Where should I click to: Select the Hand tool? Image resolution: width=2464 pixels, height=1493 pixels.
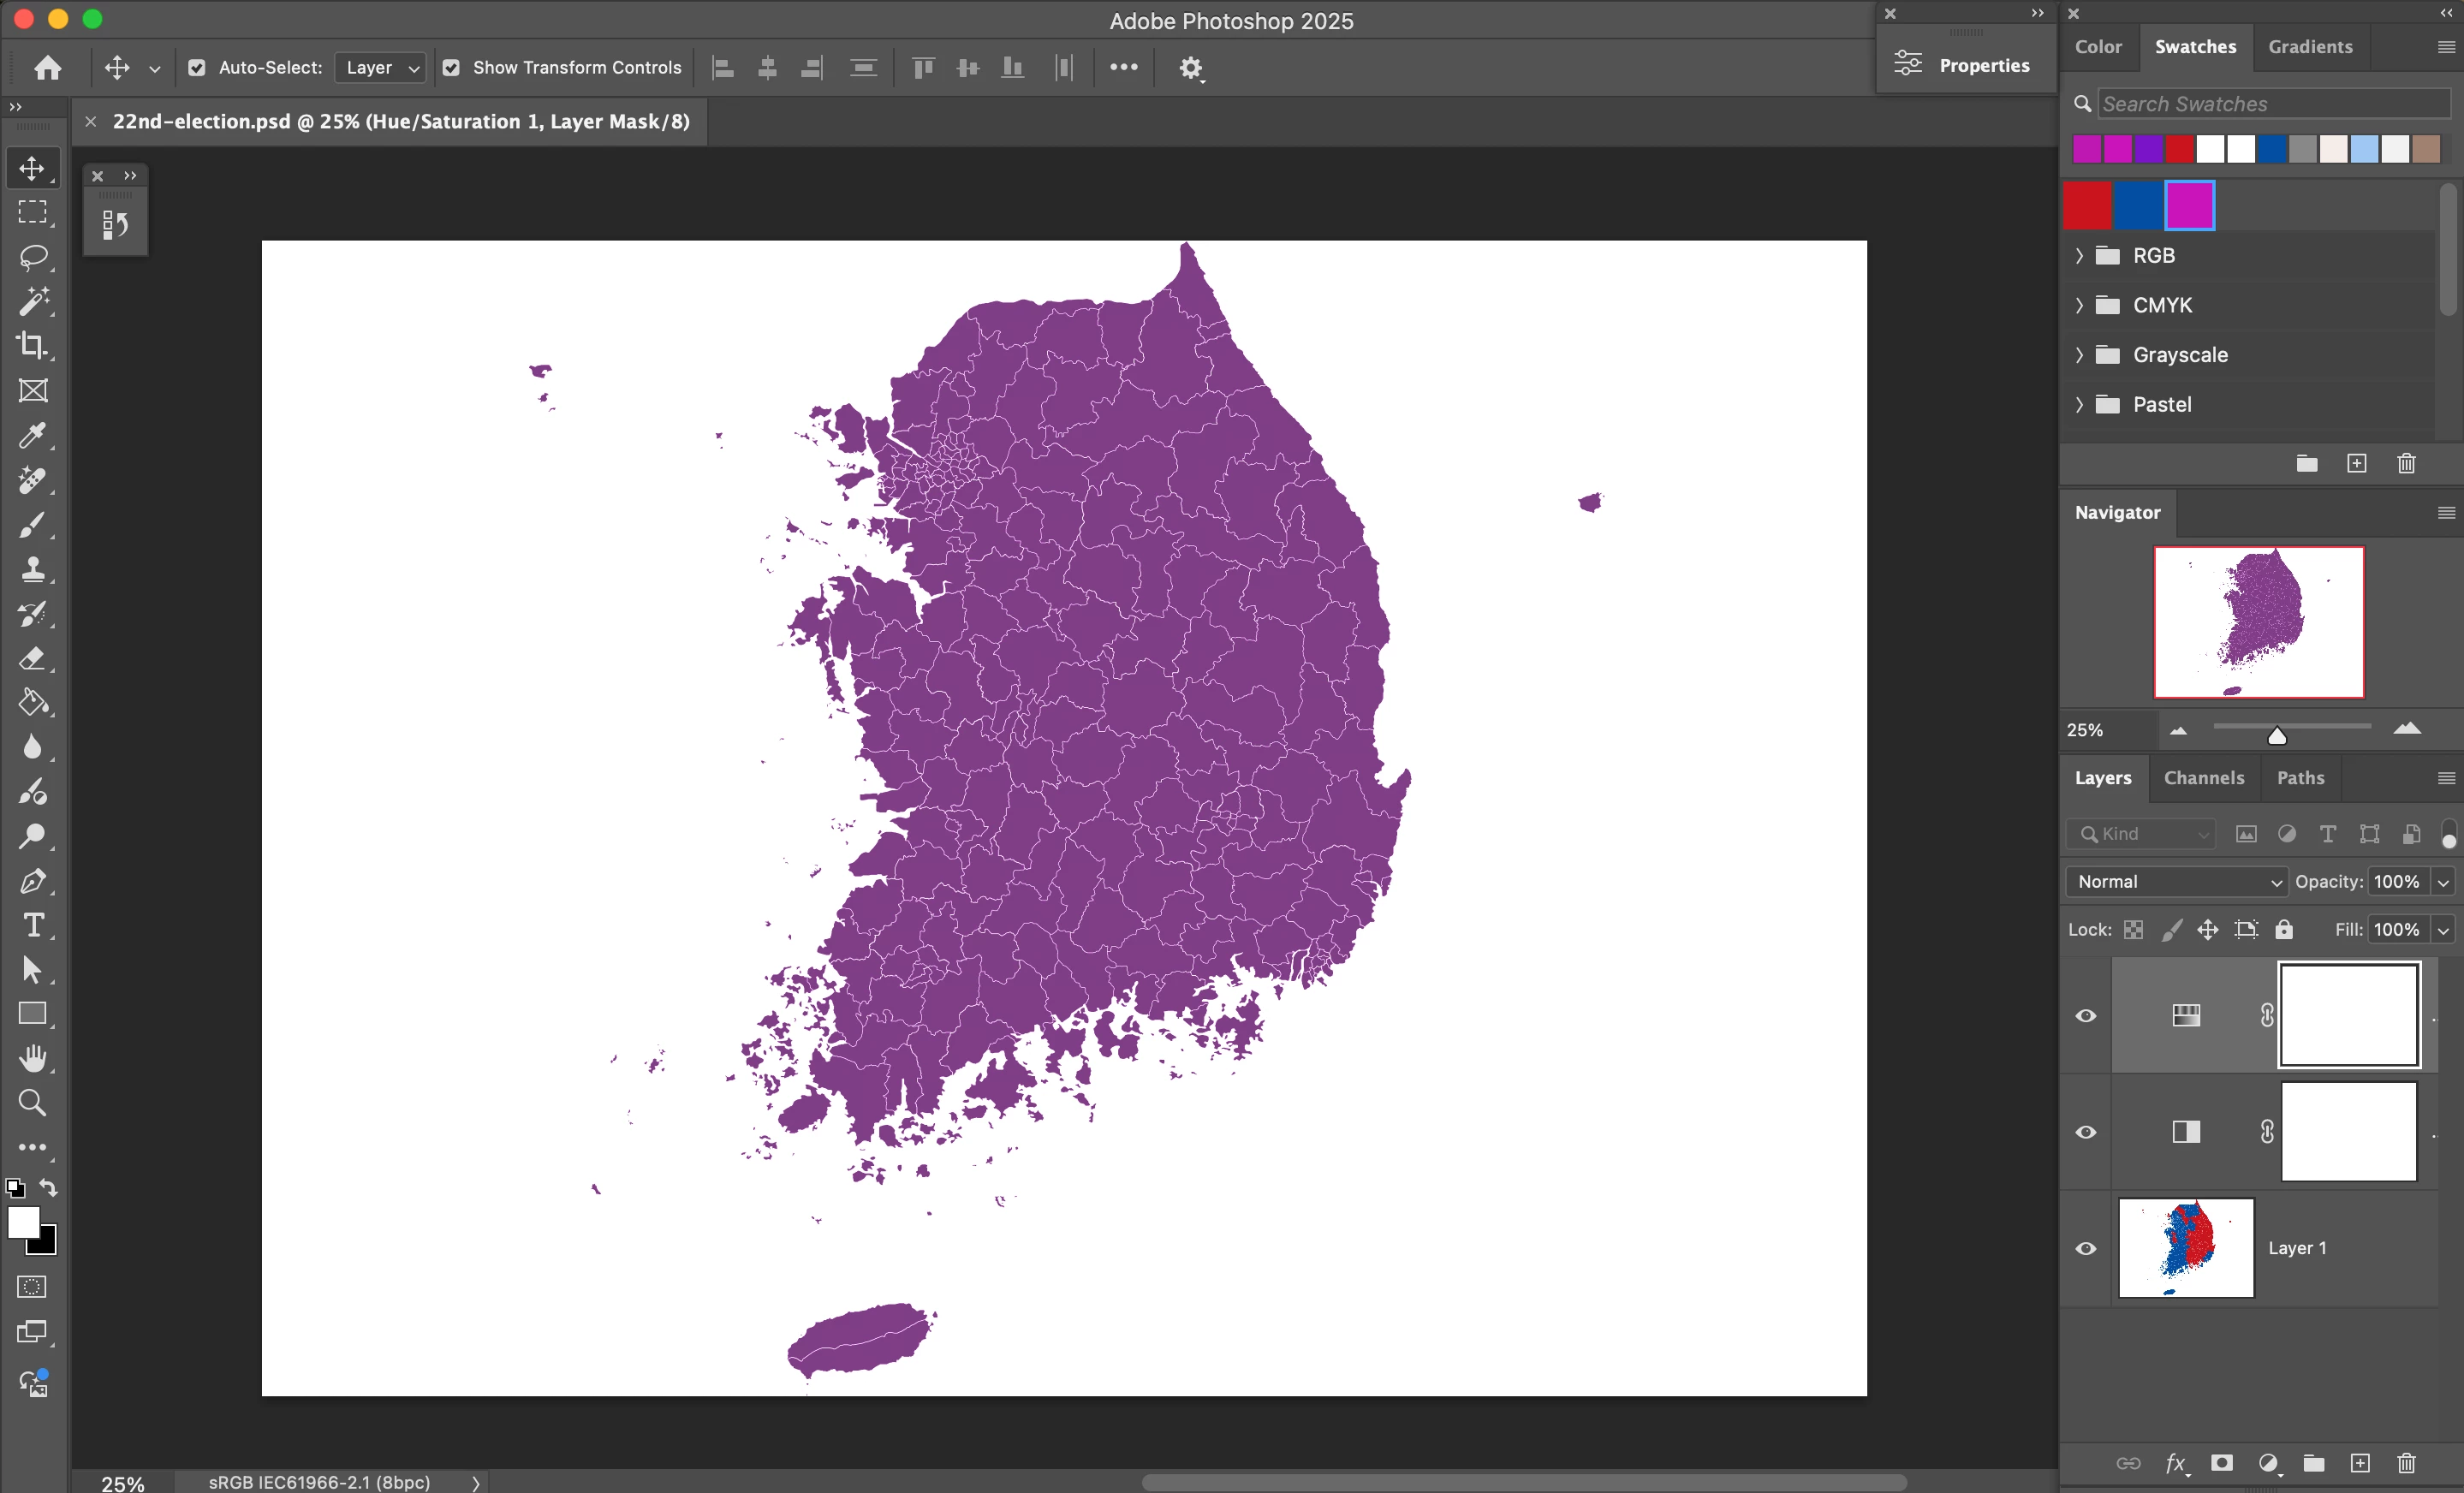point(33,1058)
